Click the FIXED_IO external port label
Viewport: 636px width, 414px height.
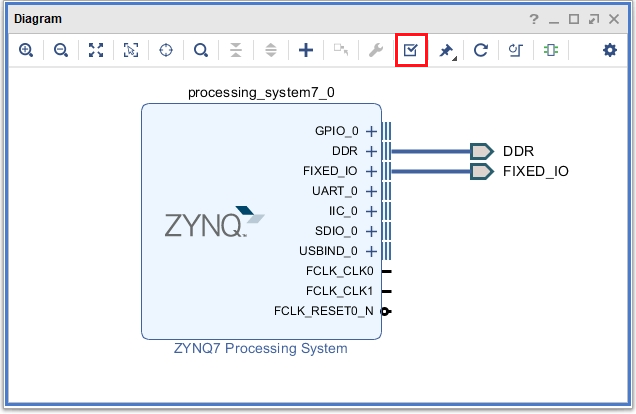(536, 171)
